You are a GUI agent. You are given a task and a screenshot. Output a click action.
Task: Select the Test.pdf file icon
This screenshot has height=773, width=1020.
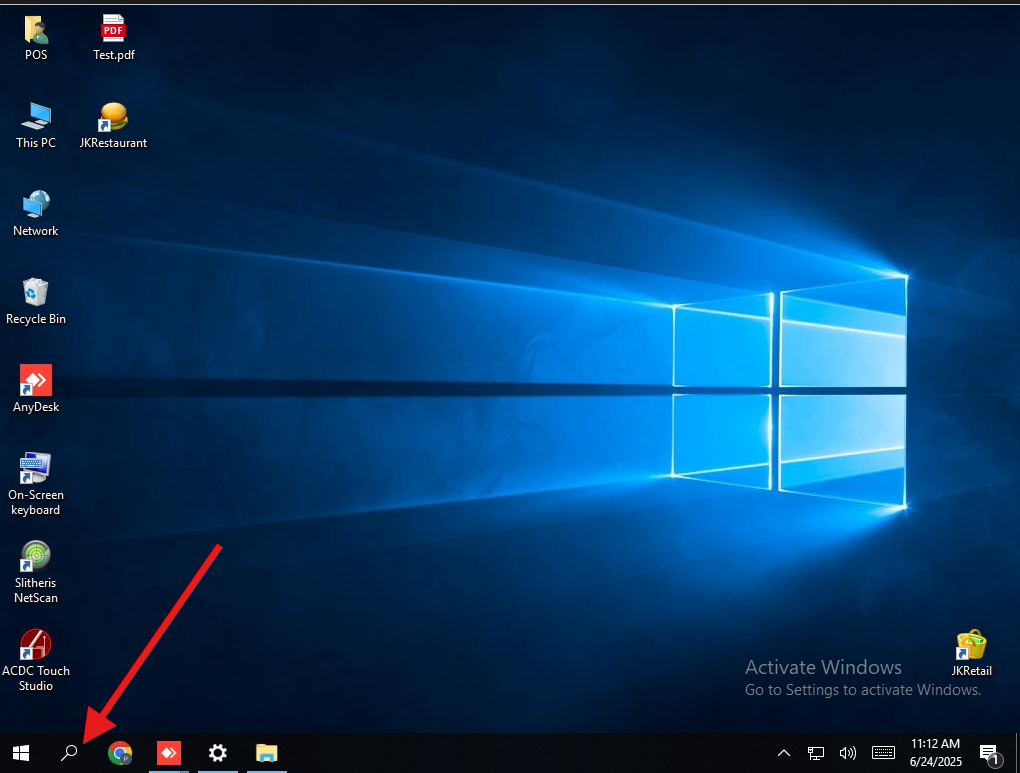[113, 30]
